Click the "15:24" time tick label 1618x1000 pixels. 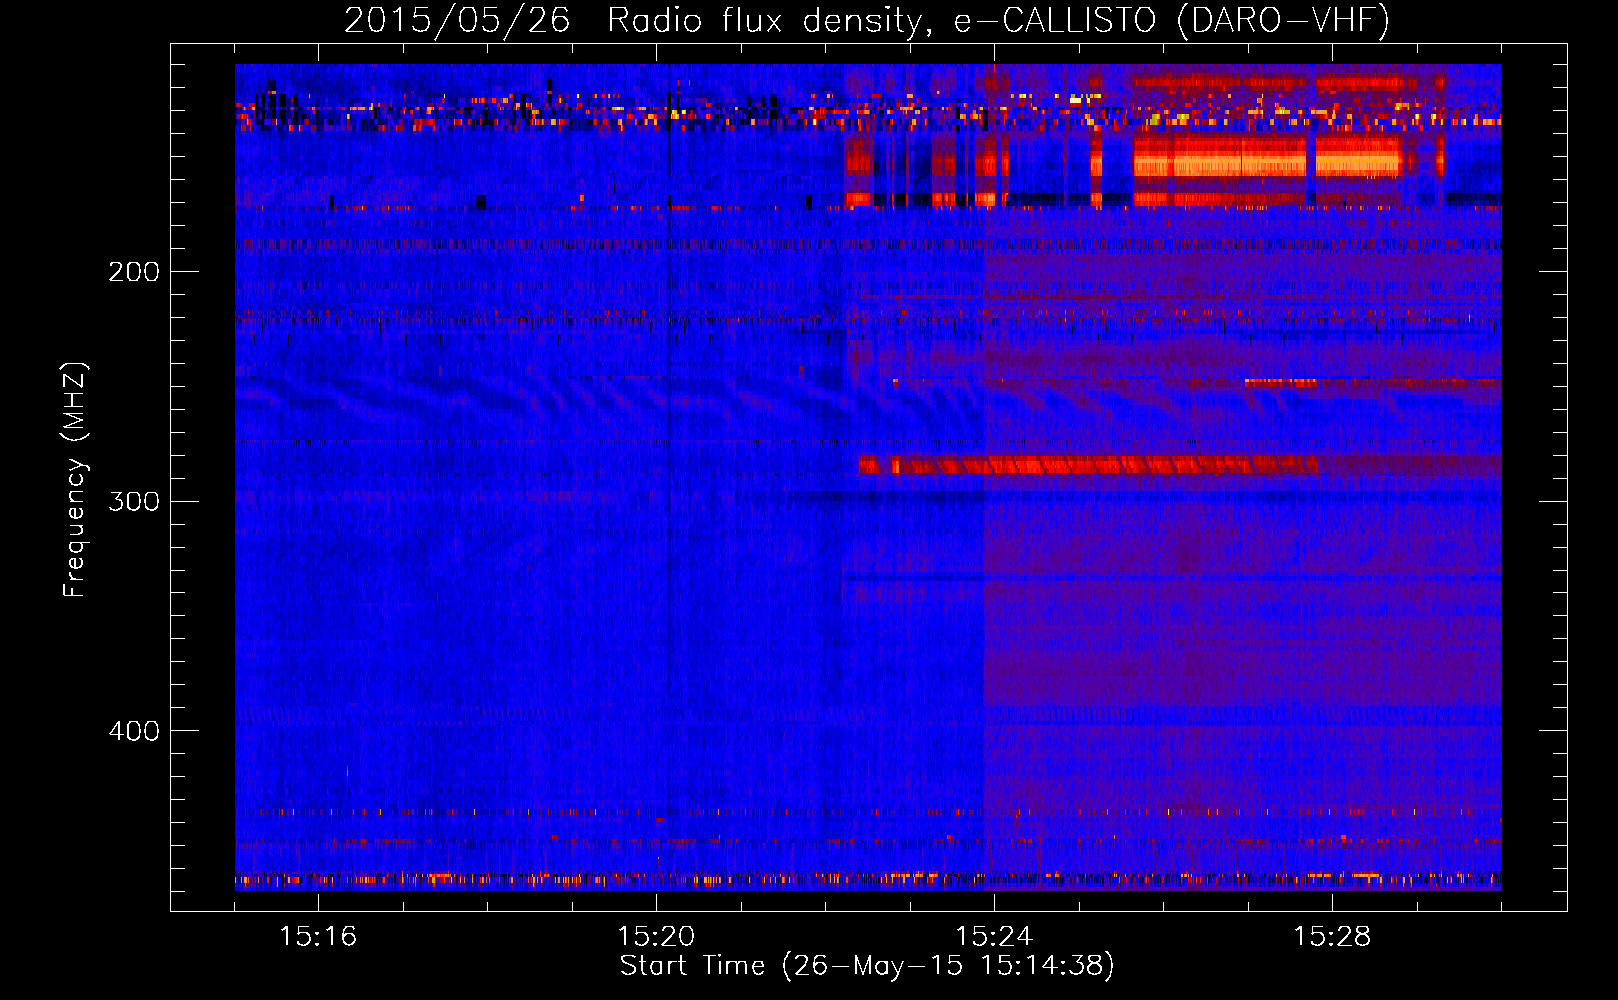click(994, 936)
